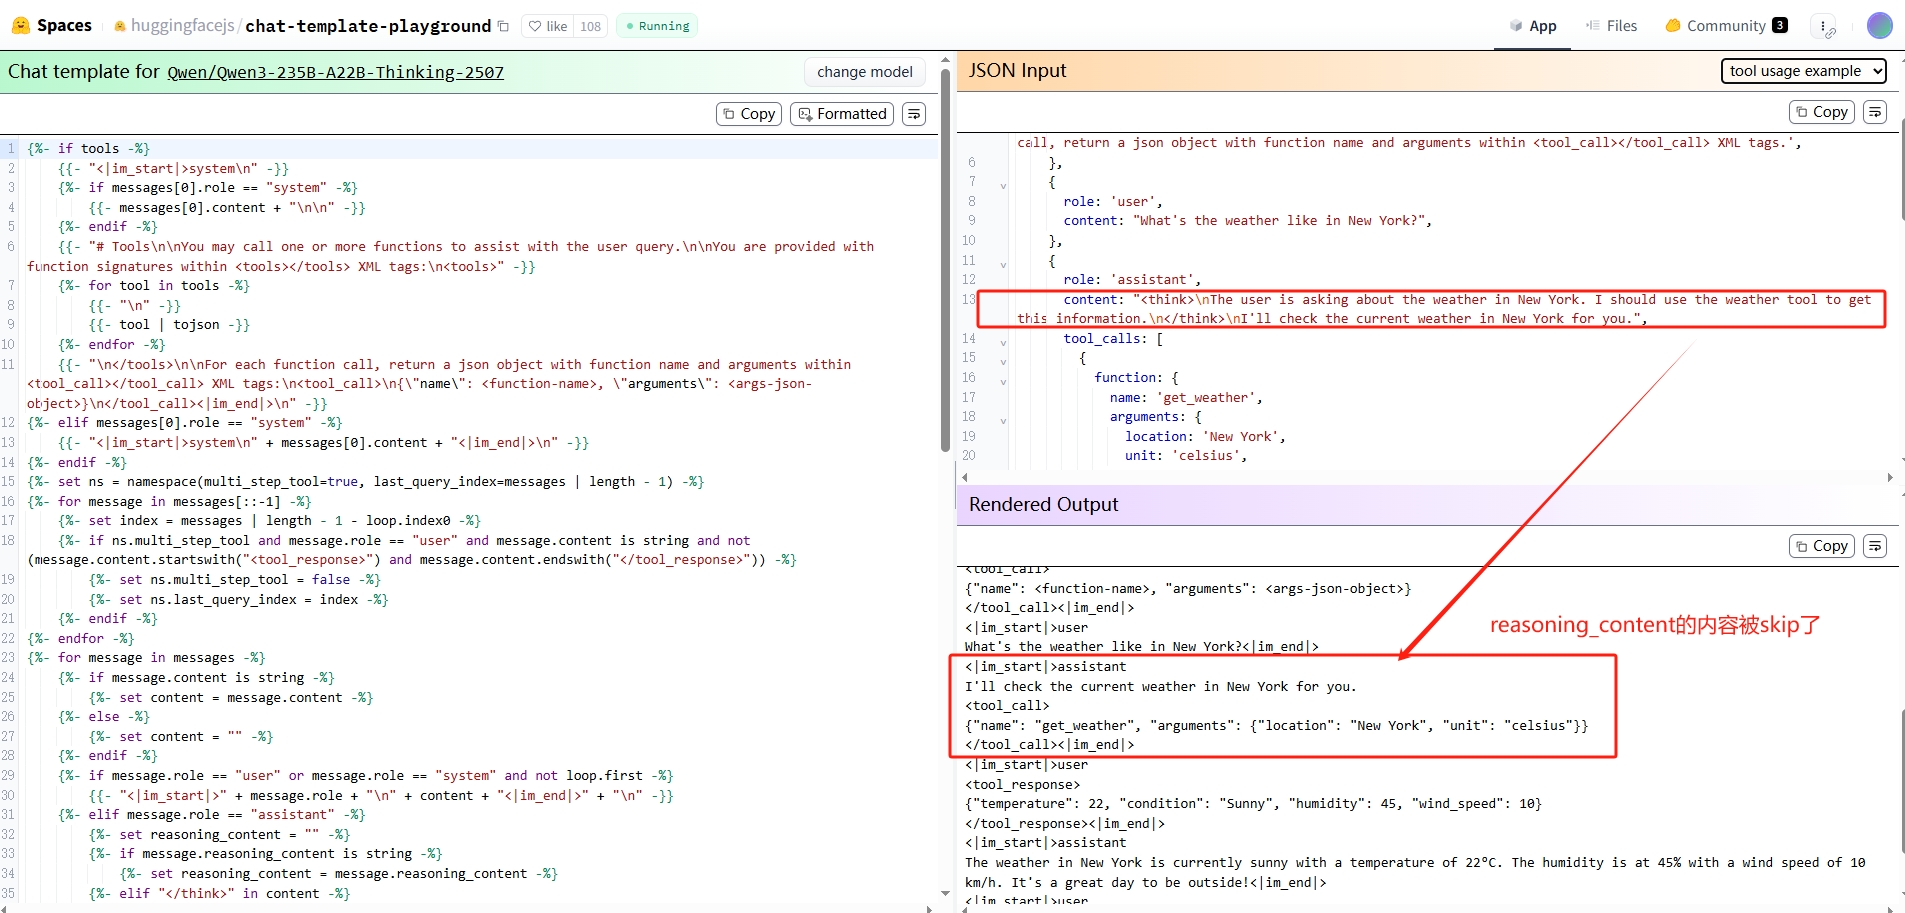Screen dimensions: 1905x913
Task: Open the three-dot more options menu
Action: coord(1824,26)
